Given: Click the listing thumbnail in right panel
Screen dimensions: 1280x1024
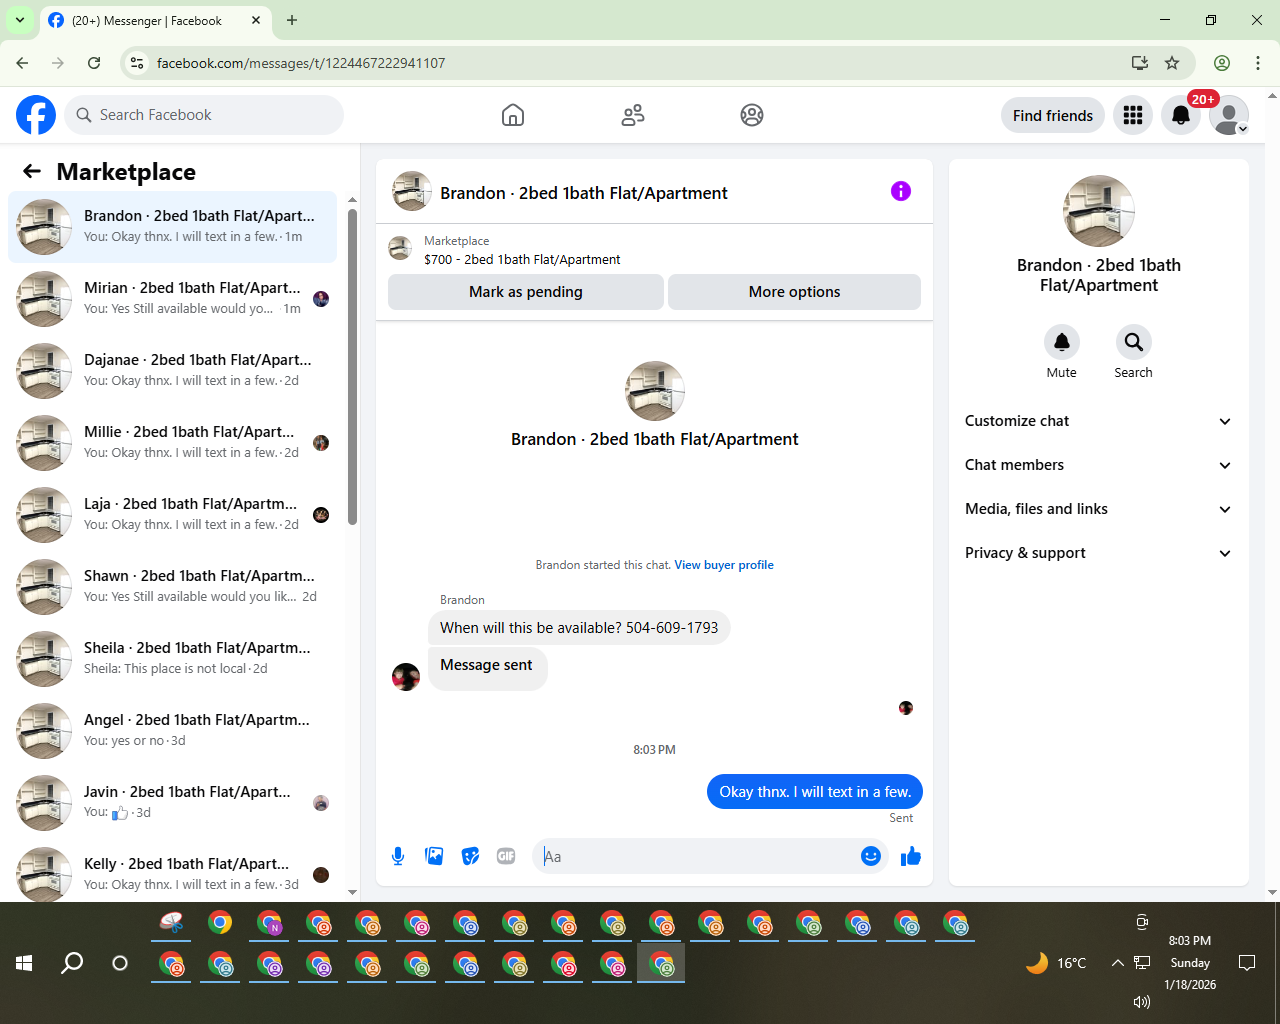Looking at the screenshot, I should pyautogui.click(x=1099, y=211).
